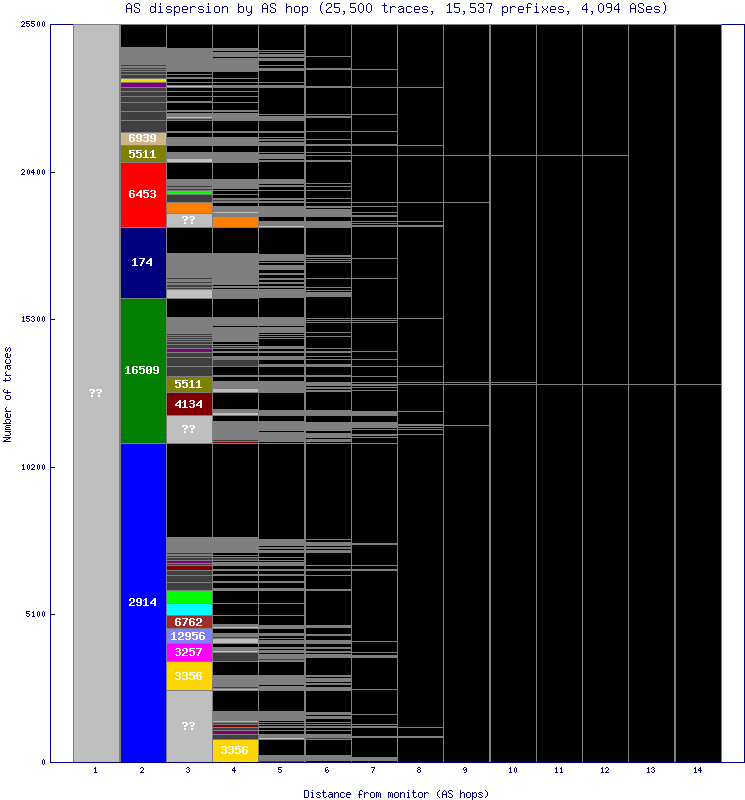Screen dimensions: 745x800
Task: Click the yellow 3356 block at hop 4
Action: tap(235, 750)
